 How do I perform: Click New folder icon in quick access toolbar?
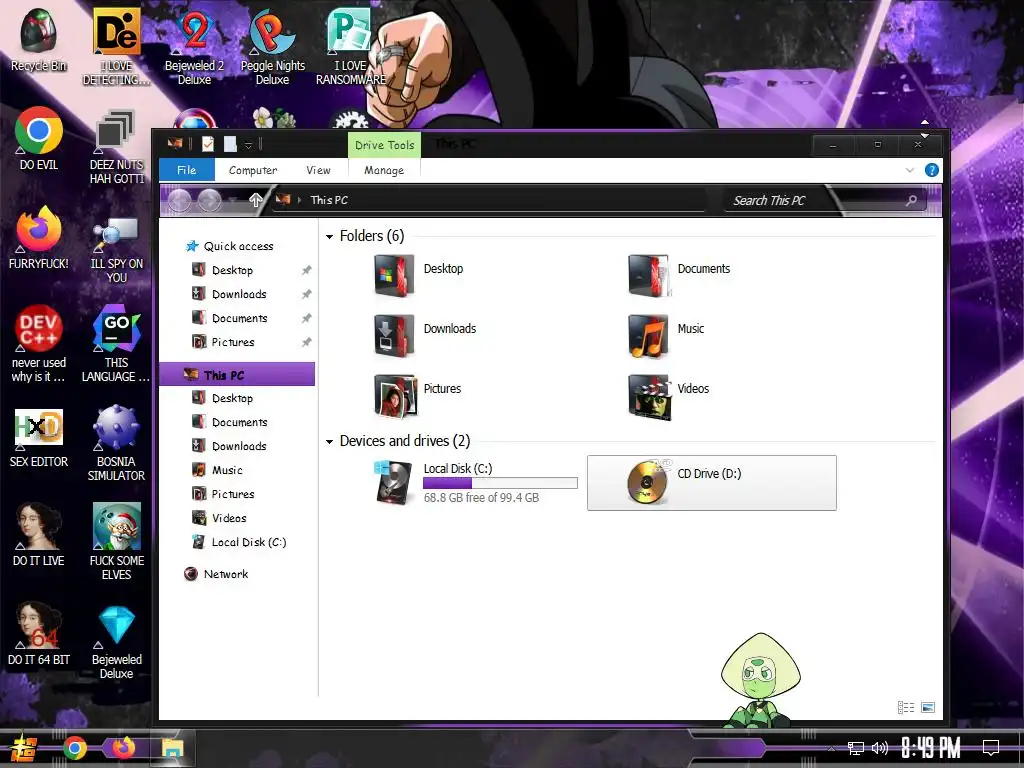(x=230, y=144)
